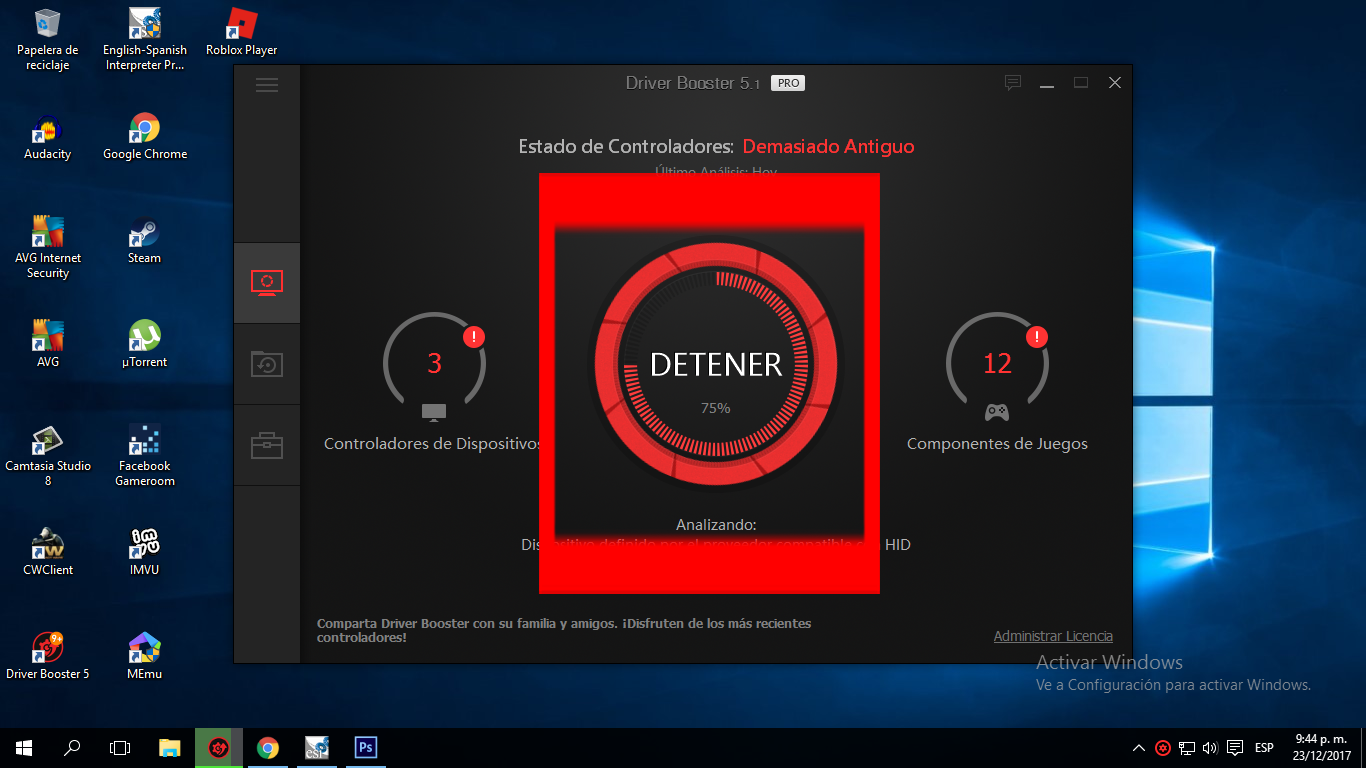
Task: Select the Driver Booster 5 desktop icon
Action: (48, 657)
